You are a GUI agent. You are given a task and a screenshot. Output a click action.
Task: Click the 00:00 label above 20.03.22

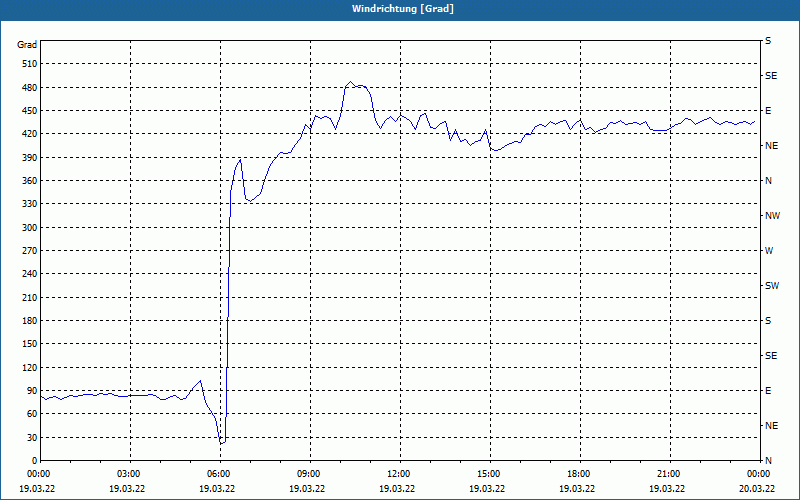tap(759, 474)
